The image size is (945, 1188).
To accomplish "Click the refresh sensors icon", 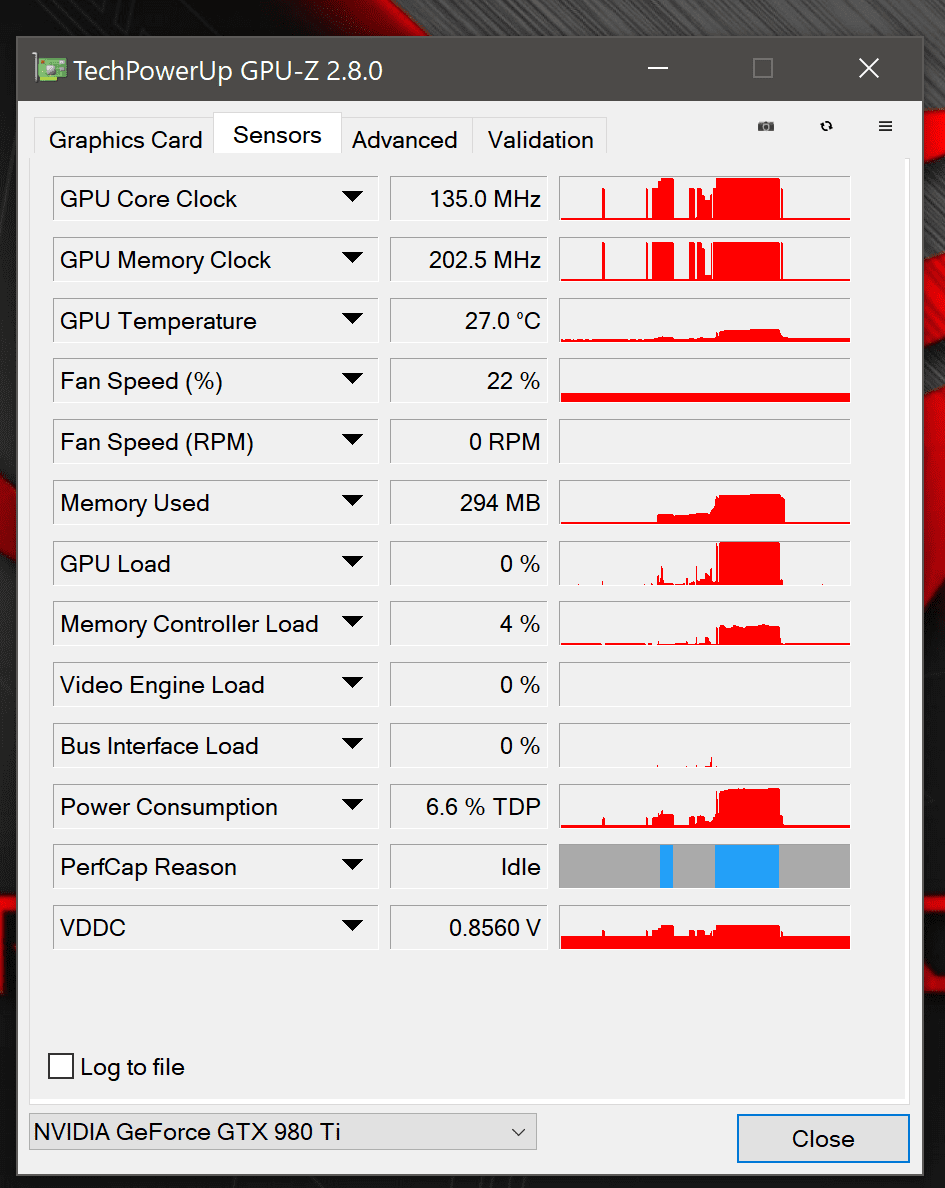I will coord(826,126).
